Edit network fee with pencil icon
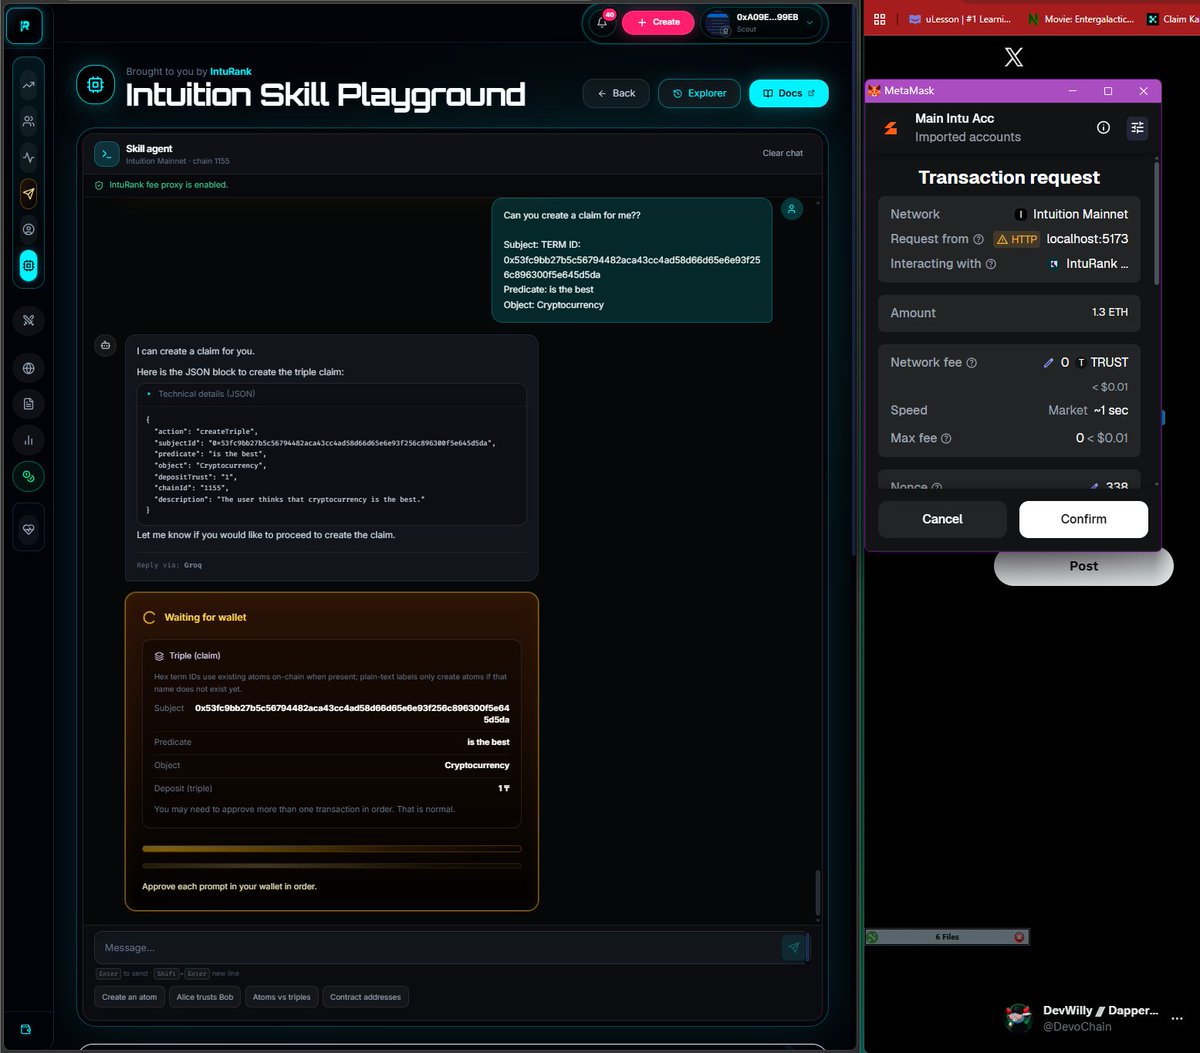This screenshot has height=1053, width=1200. (x=1048, y=362)
